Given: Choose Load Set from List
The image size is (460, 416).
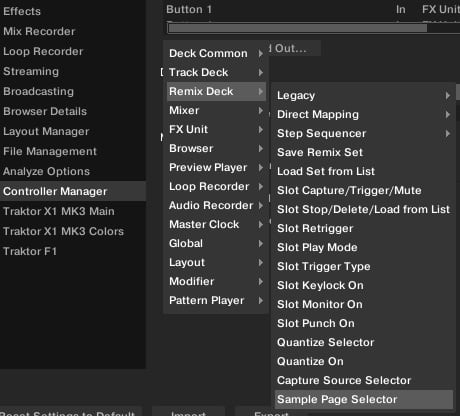Looking at the screenshot, I should tap(364, 171).
